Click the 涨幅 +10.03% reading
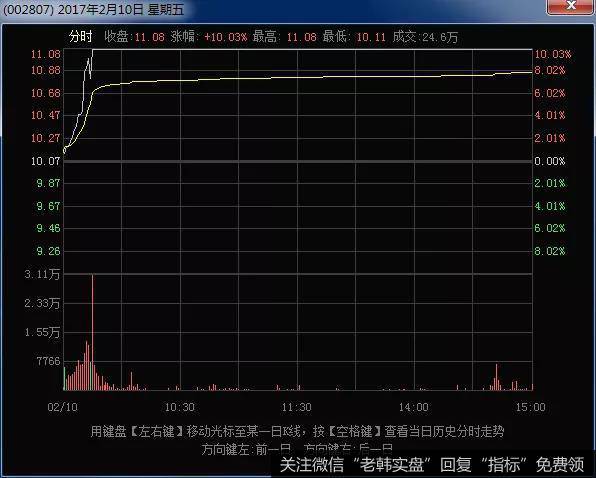Image resolution: width=596 pixels, height=478 pixels. coord(209,37)
